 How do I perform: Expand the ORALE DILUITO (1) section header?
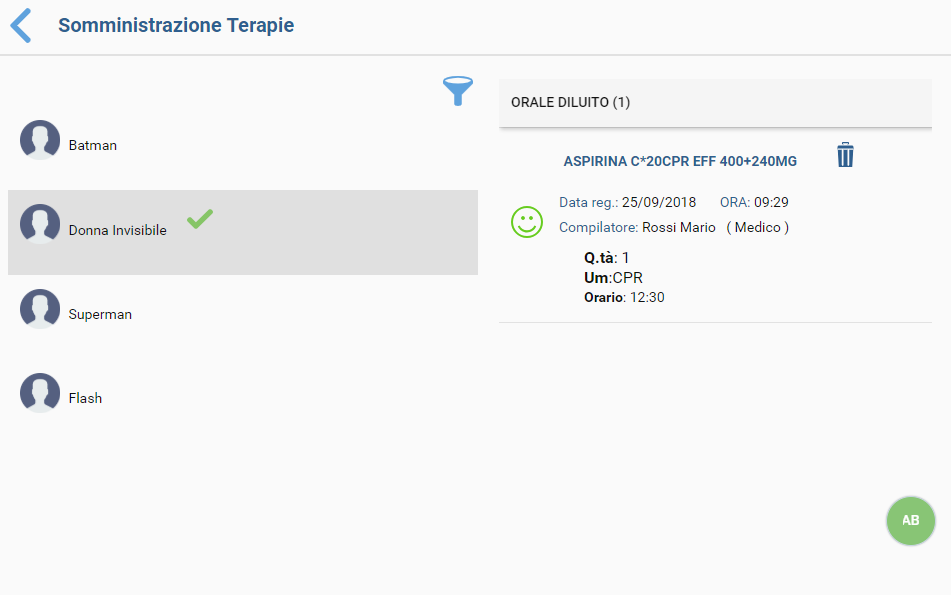pos(715,102)
